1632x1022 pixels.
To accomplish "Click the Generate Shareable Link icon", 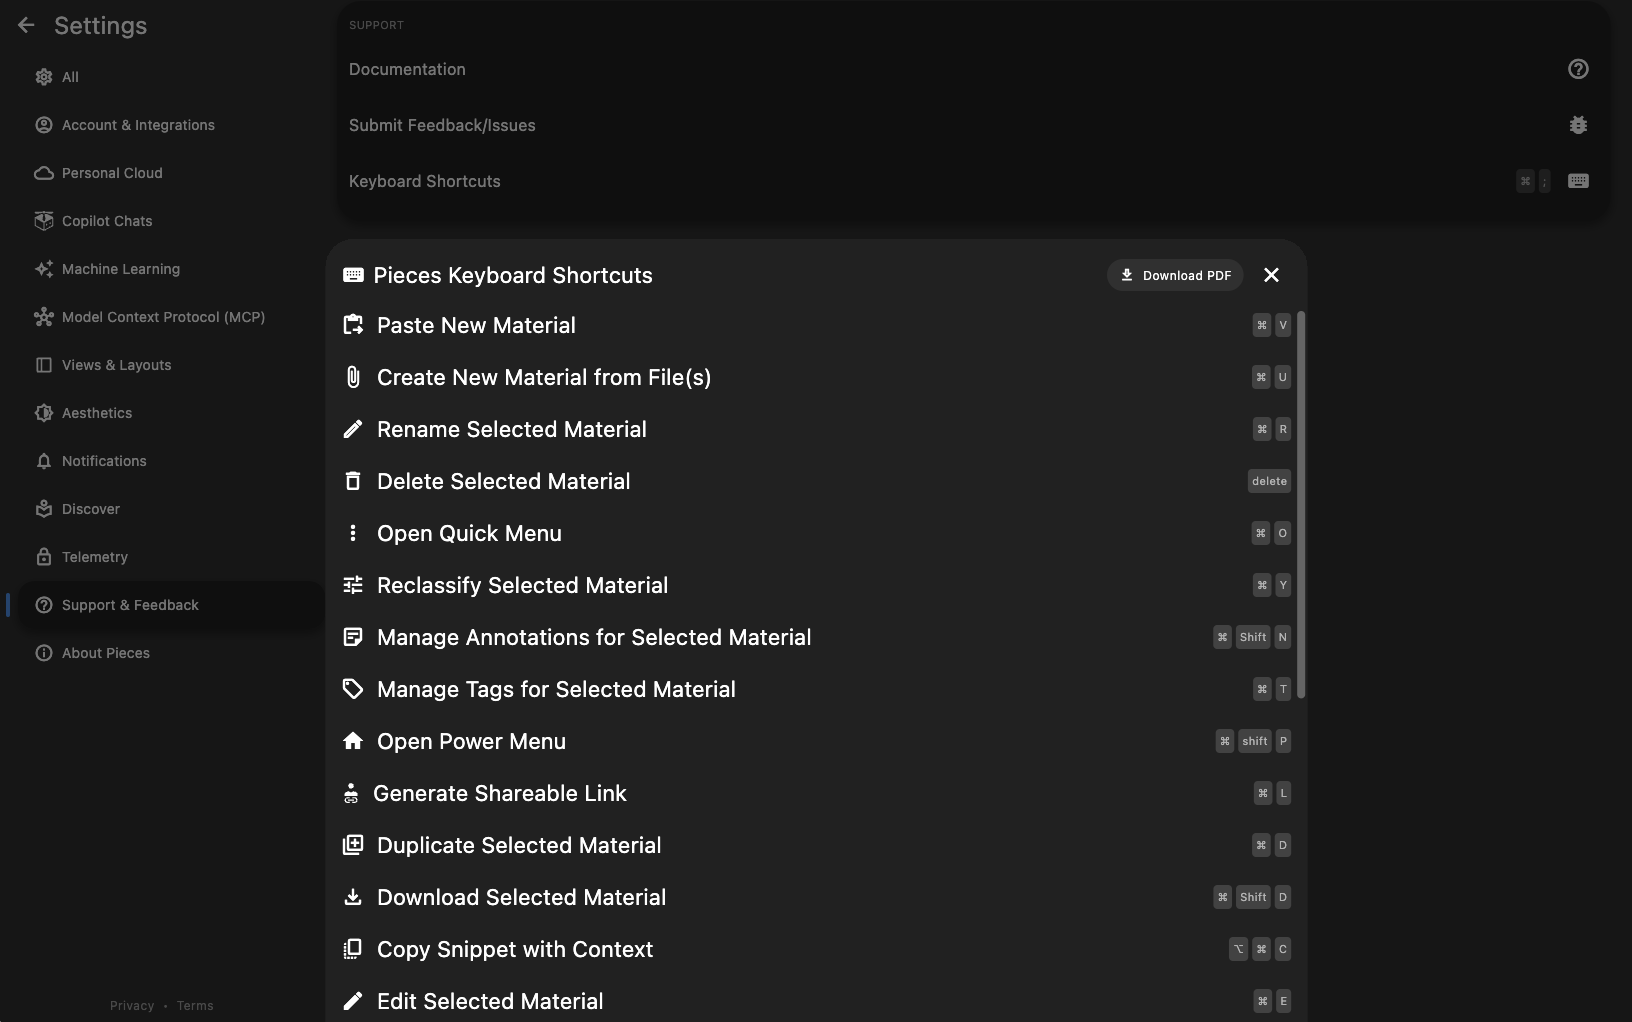I will click(351, 793).
